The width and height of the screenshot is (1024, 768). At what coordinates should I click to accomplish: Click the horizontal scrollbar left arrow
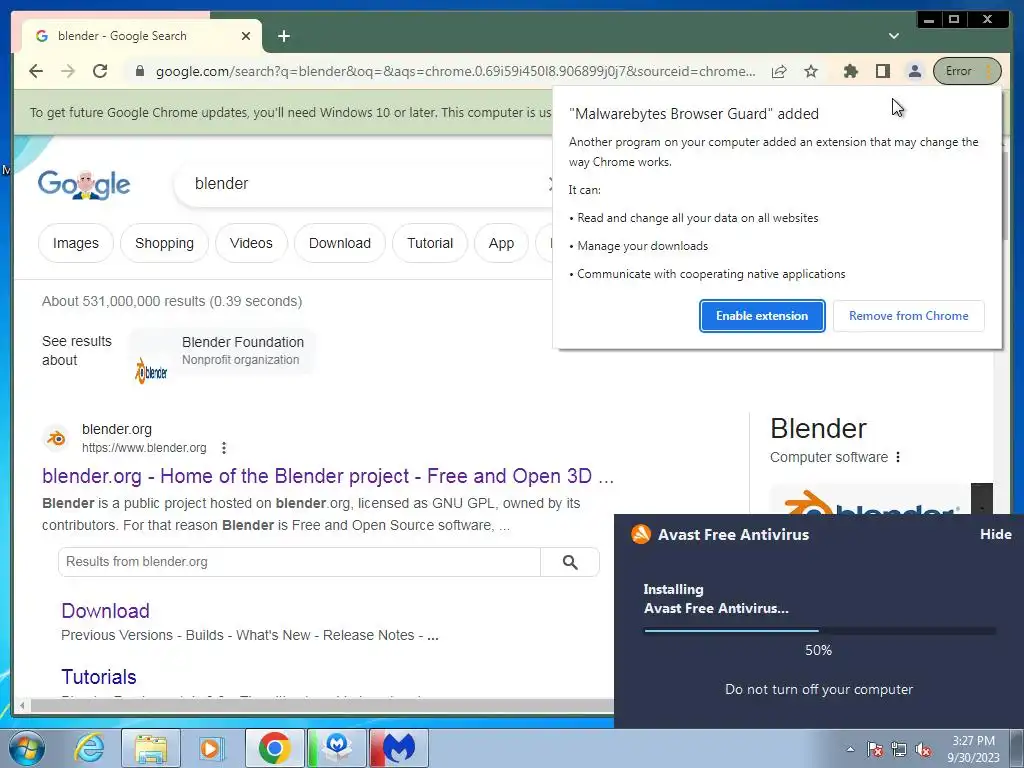pyautogui.click(x=22, y=705)
